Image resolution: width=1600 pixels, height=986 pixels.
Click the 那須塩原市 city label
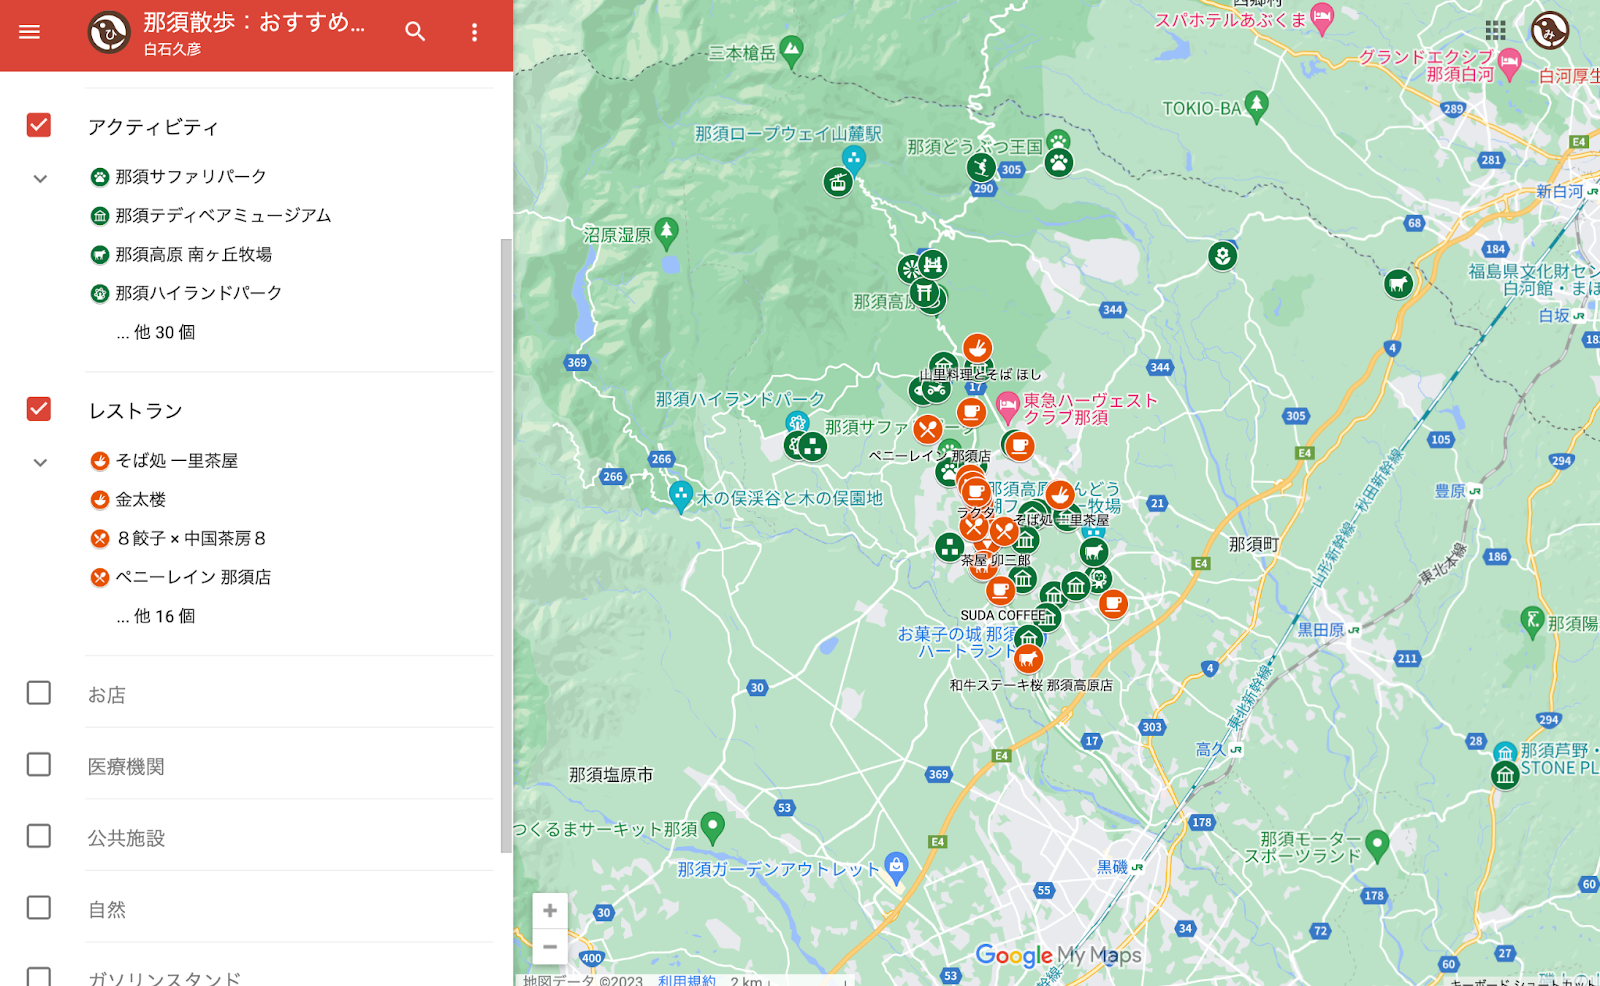pos(611,775)
